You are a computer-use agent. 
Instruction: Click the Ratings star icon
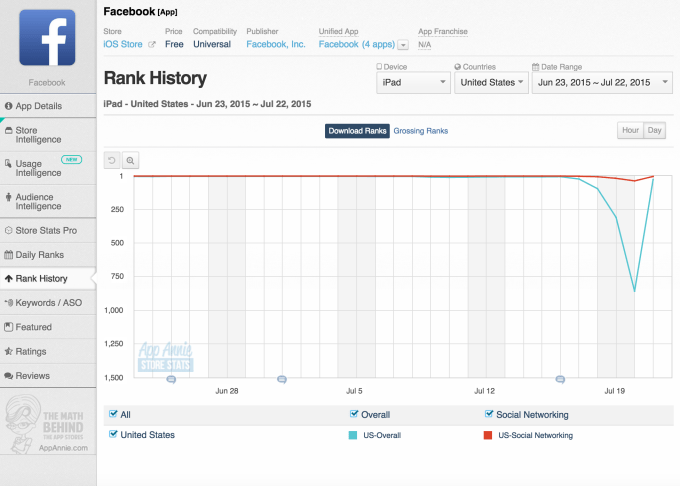pos(8,351)
